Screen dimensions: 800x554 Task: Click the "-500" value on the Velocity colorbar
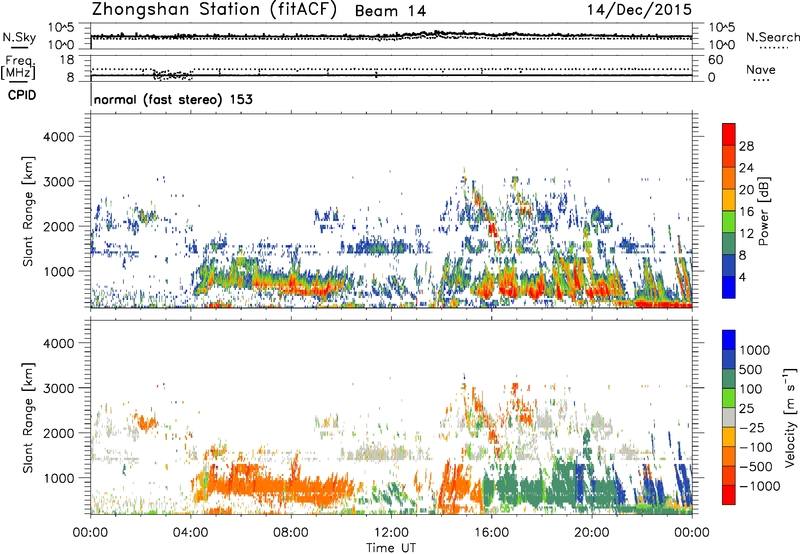[756, 467]
